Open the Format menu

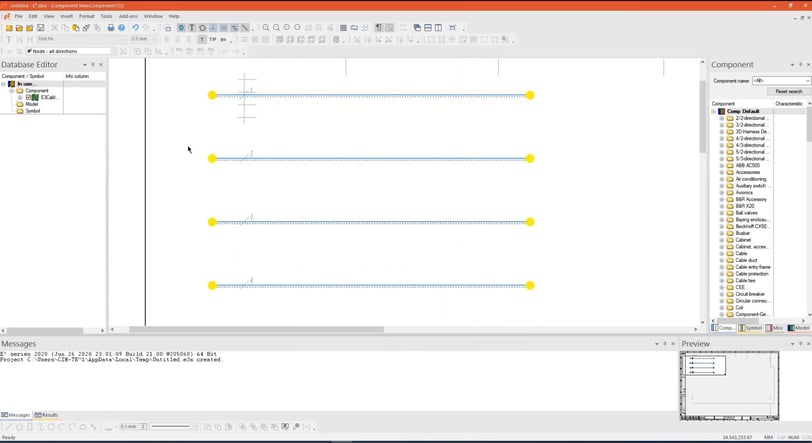coord(86,17)
